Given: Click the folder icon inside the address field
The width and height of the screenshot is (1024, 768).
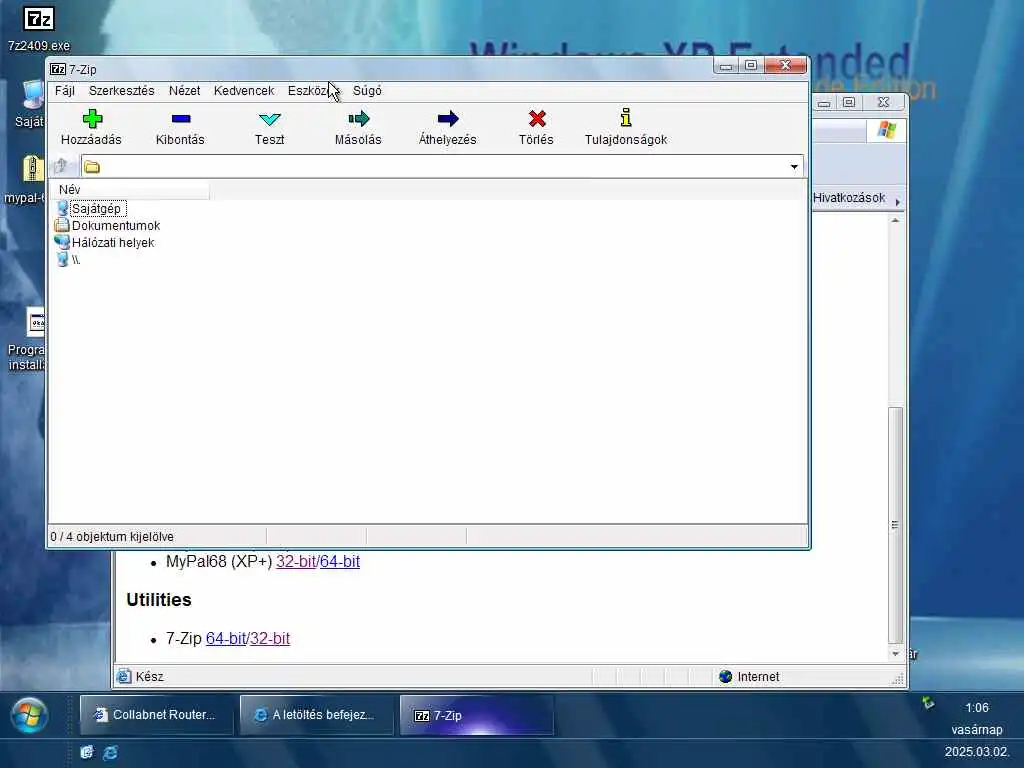Looking at the screenshot, I should click(x=92, y=167).
